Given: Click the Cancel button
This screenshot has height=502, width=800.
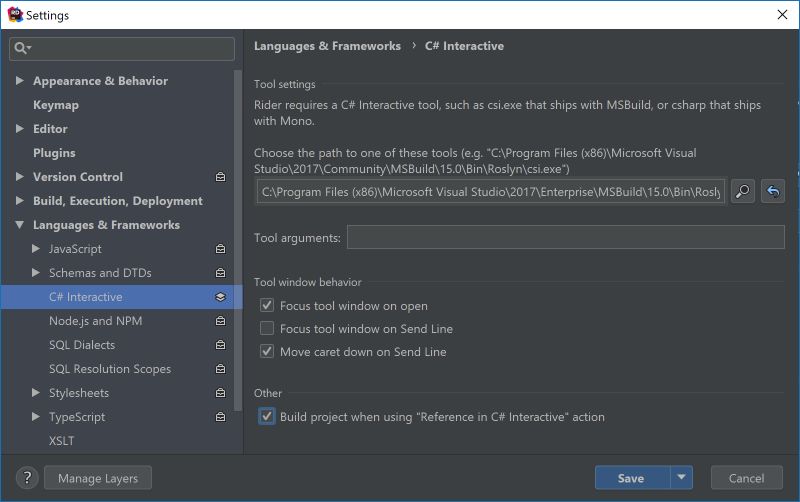Looking at the screenshot, I should (x=746, y=478).
